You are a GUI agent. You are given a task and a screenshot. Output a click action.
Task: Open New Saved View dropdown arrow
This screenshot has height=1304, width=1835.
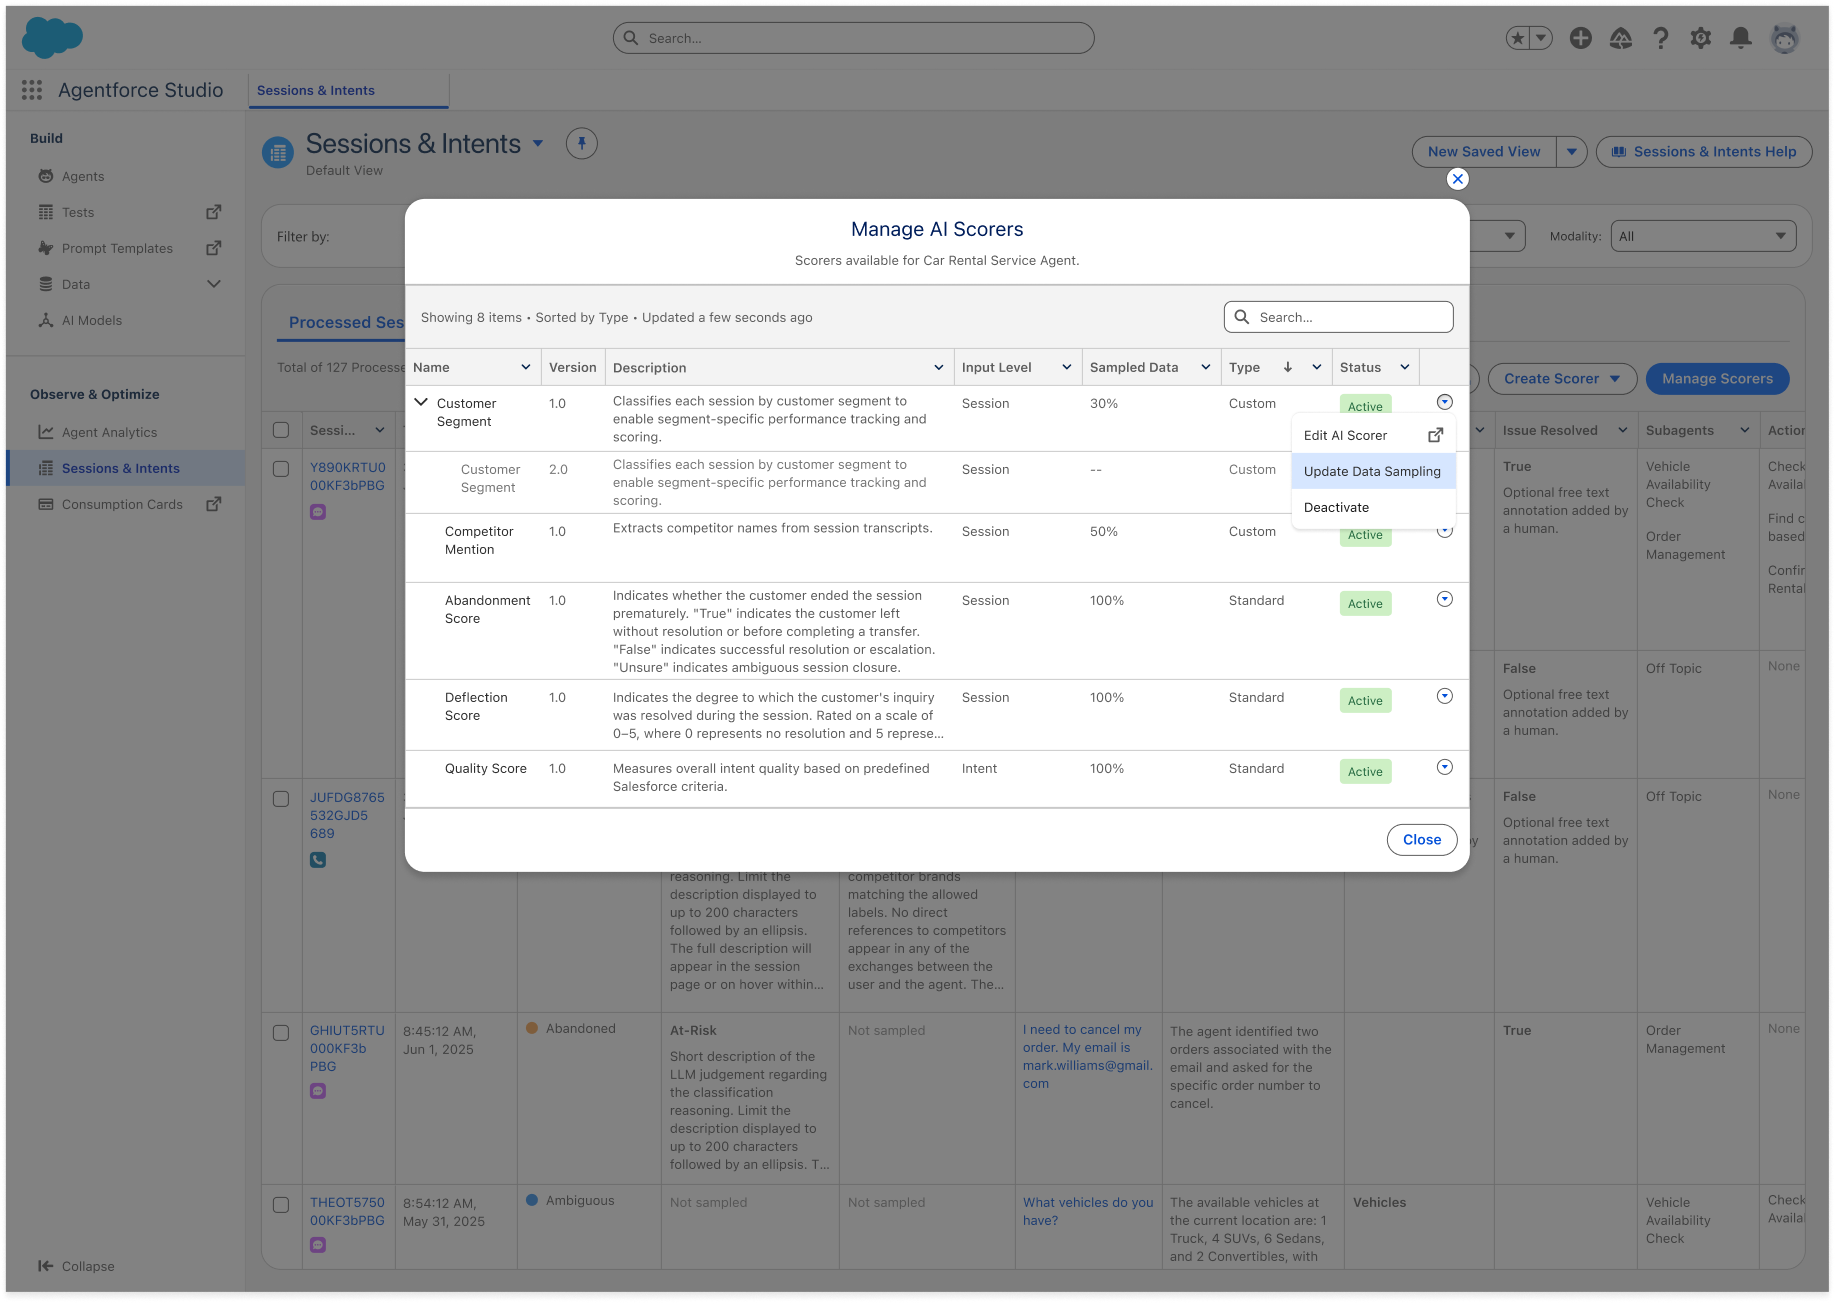pyautogui.click(x=1572, y=152)
